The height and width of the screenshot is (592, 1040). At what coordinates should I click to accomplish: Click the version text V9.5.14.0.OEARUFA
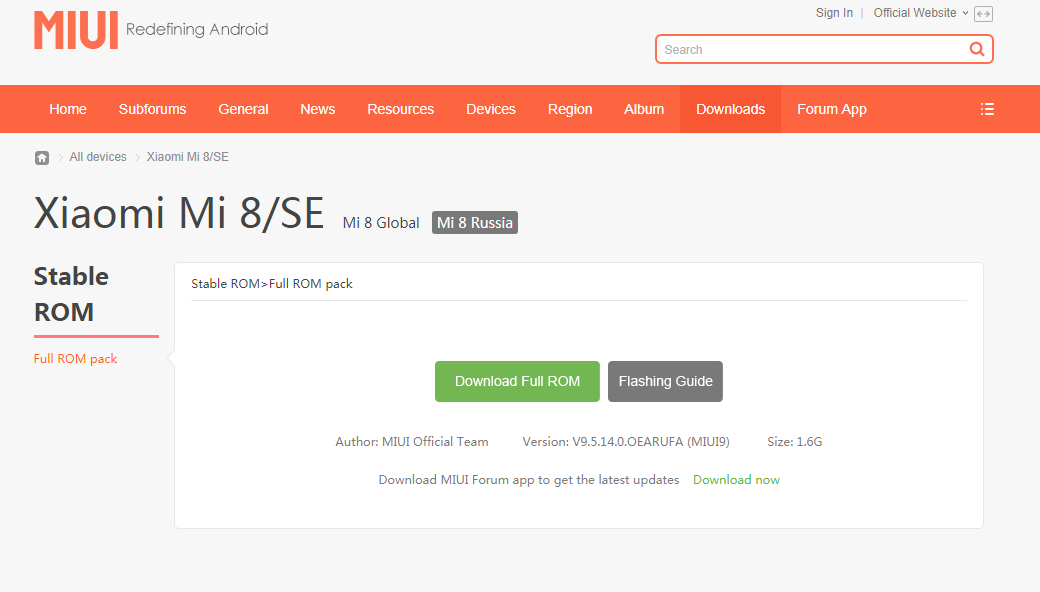pyautogui.click(x=627, y=442)
